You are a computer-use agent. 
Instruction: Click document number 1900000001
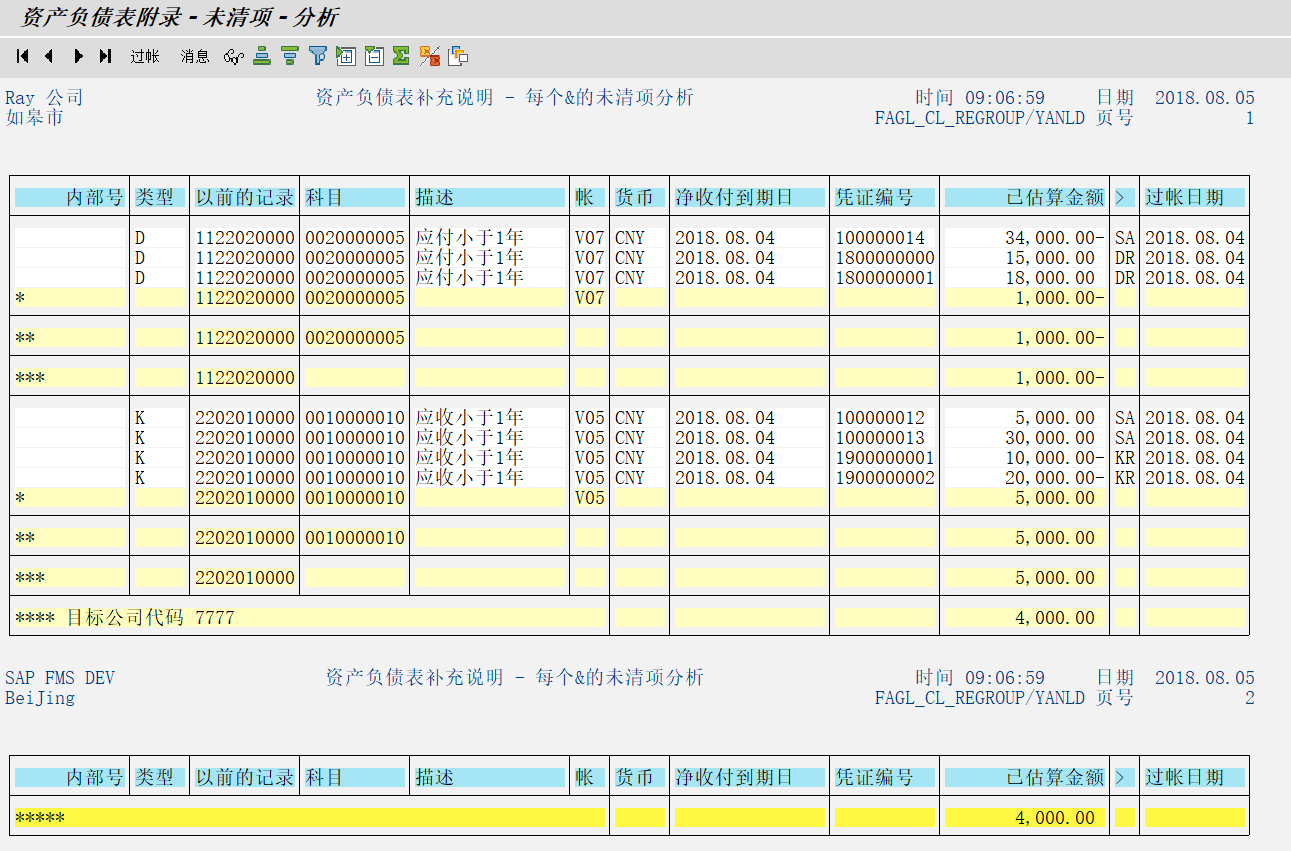885,458
